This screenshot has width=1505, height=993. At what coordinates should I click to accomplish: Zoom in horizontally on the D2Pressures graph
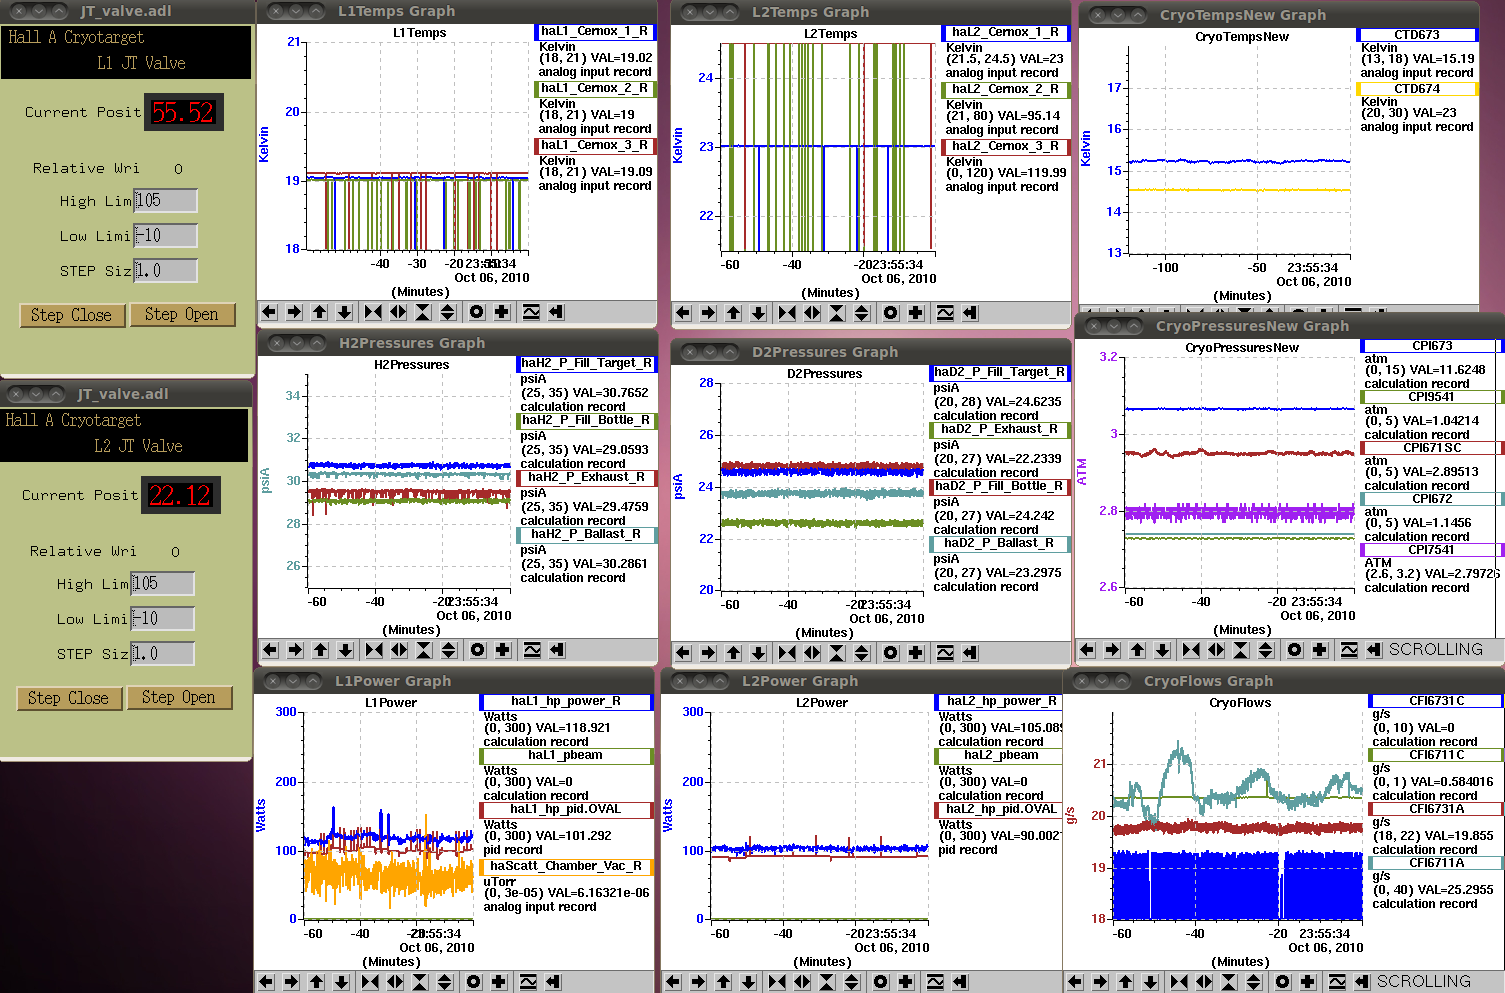(787, 653)
